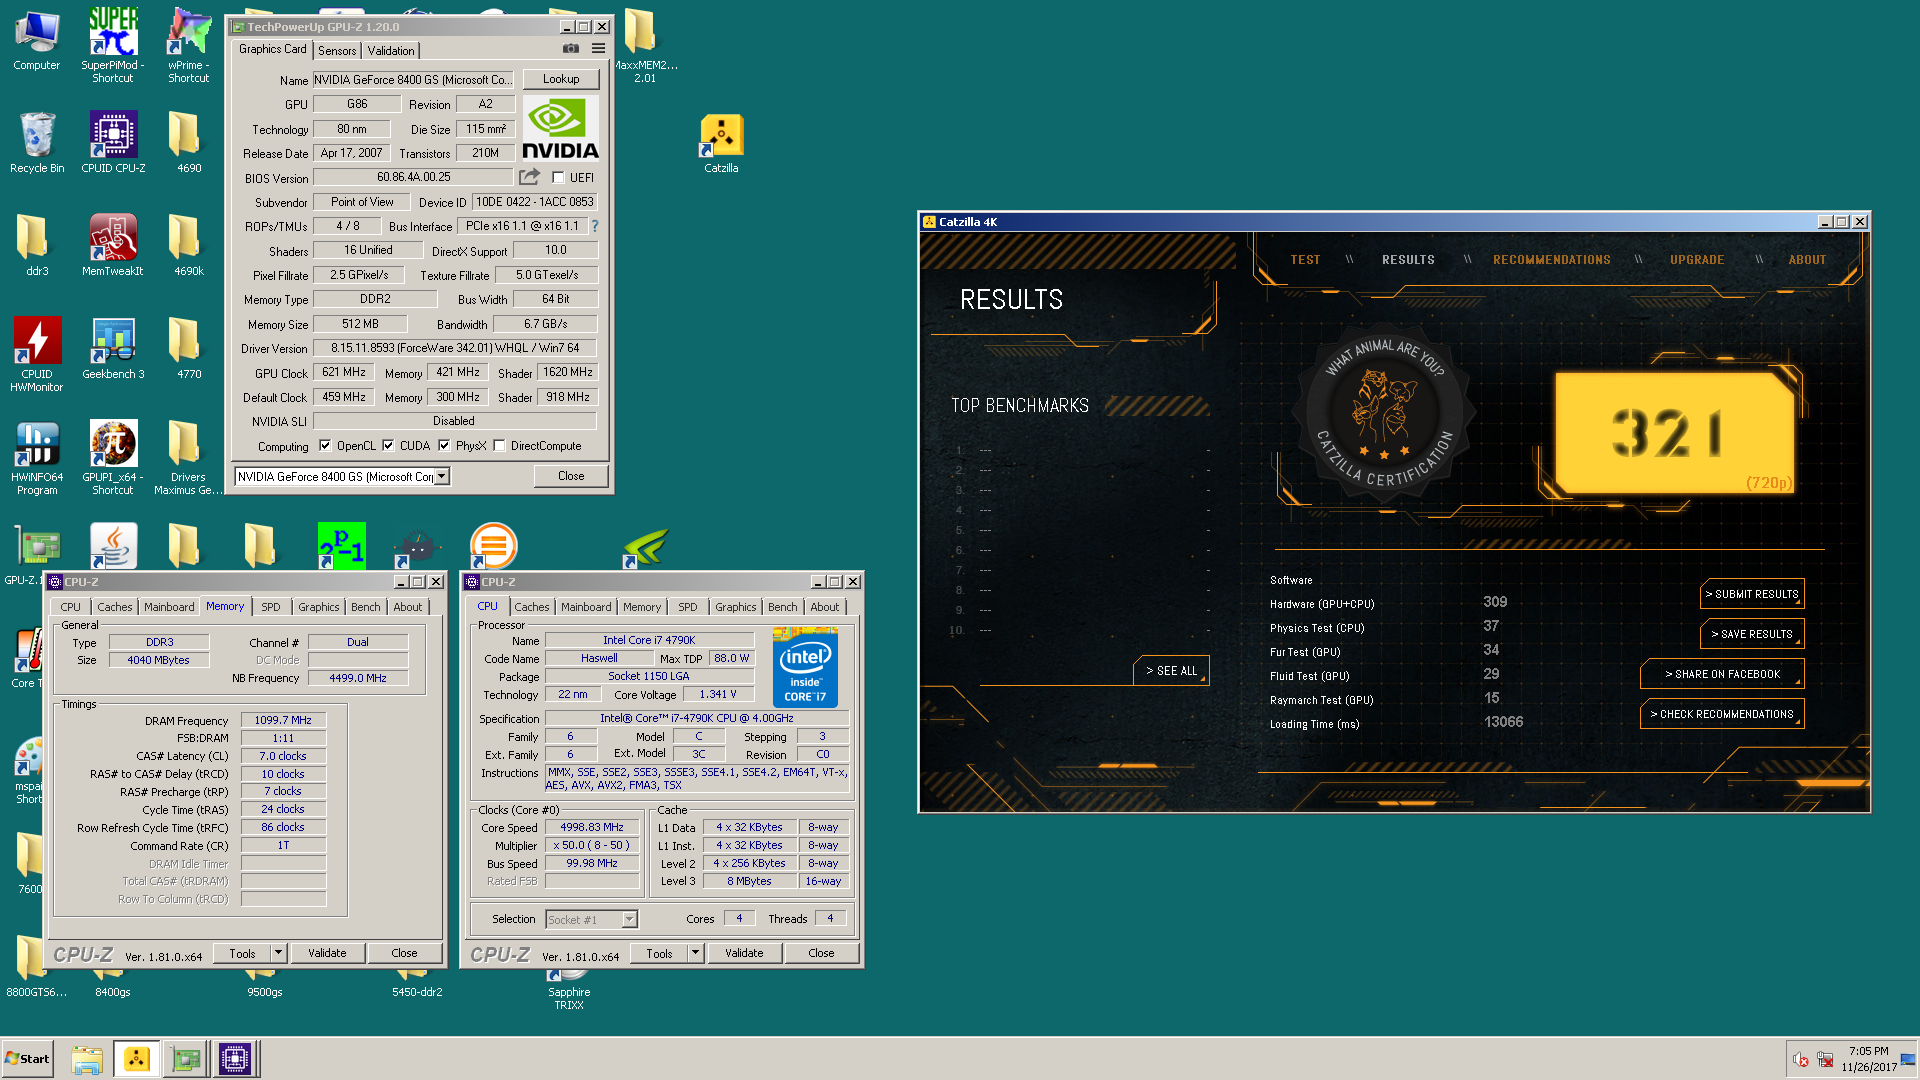Click the Start button
Screen dimensions: 1920x1080
[27, 1059]
